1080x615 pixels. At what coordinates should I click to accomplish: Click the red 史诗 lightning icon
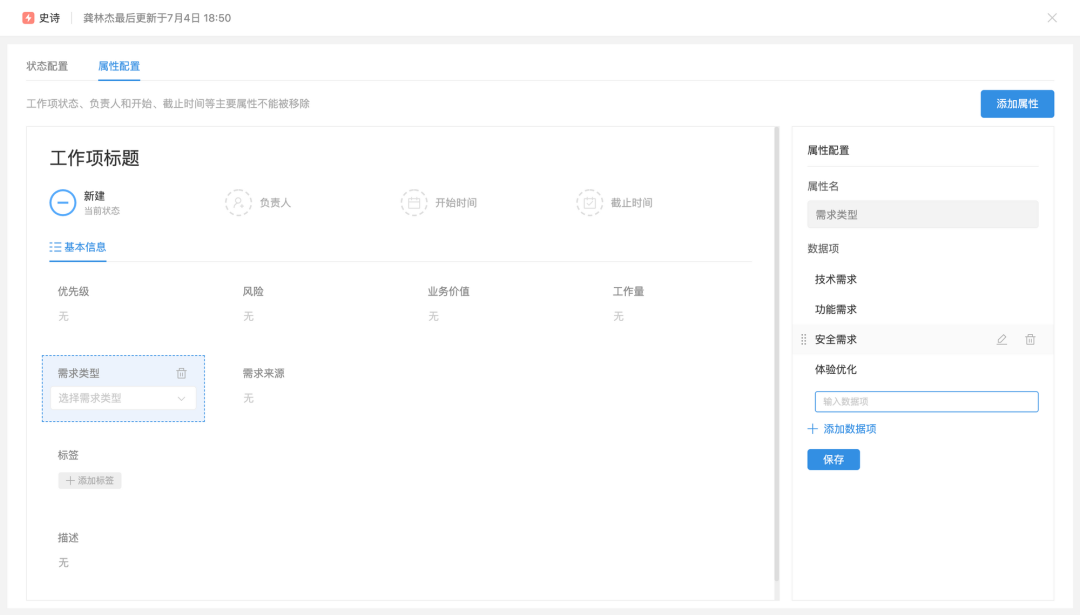28,18
